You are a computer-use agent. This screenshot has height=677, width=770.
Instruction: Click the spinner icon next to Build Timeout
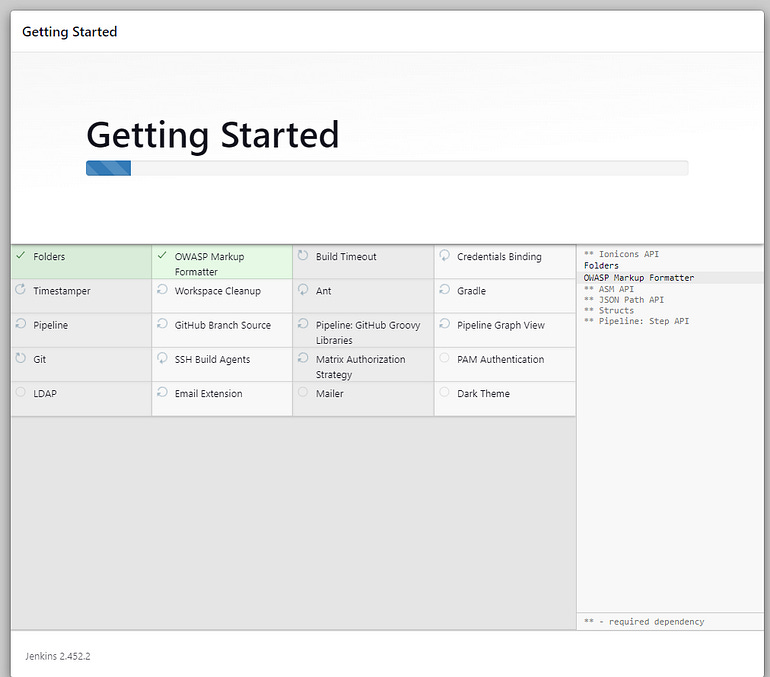pos(303,255)
